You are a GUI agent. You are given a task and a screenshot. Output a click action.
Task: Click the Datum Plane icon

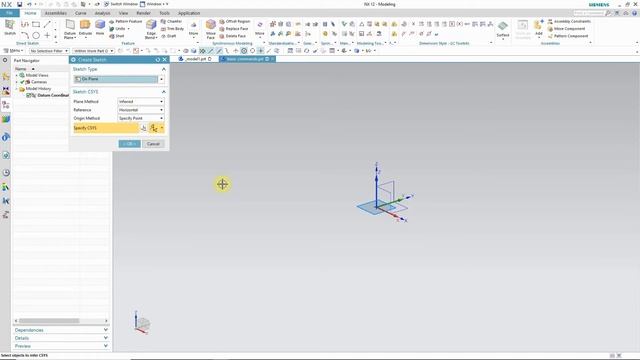pos(70,25)
